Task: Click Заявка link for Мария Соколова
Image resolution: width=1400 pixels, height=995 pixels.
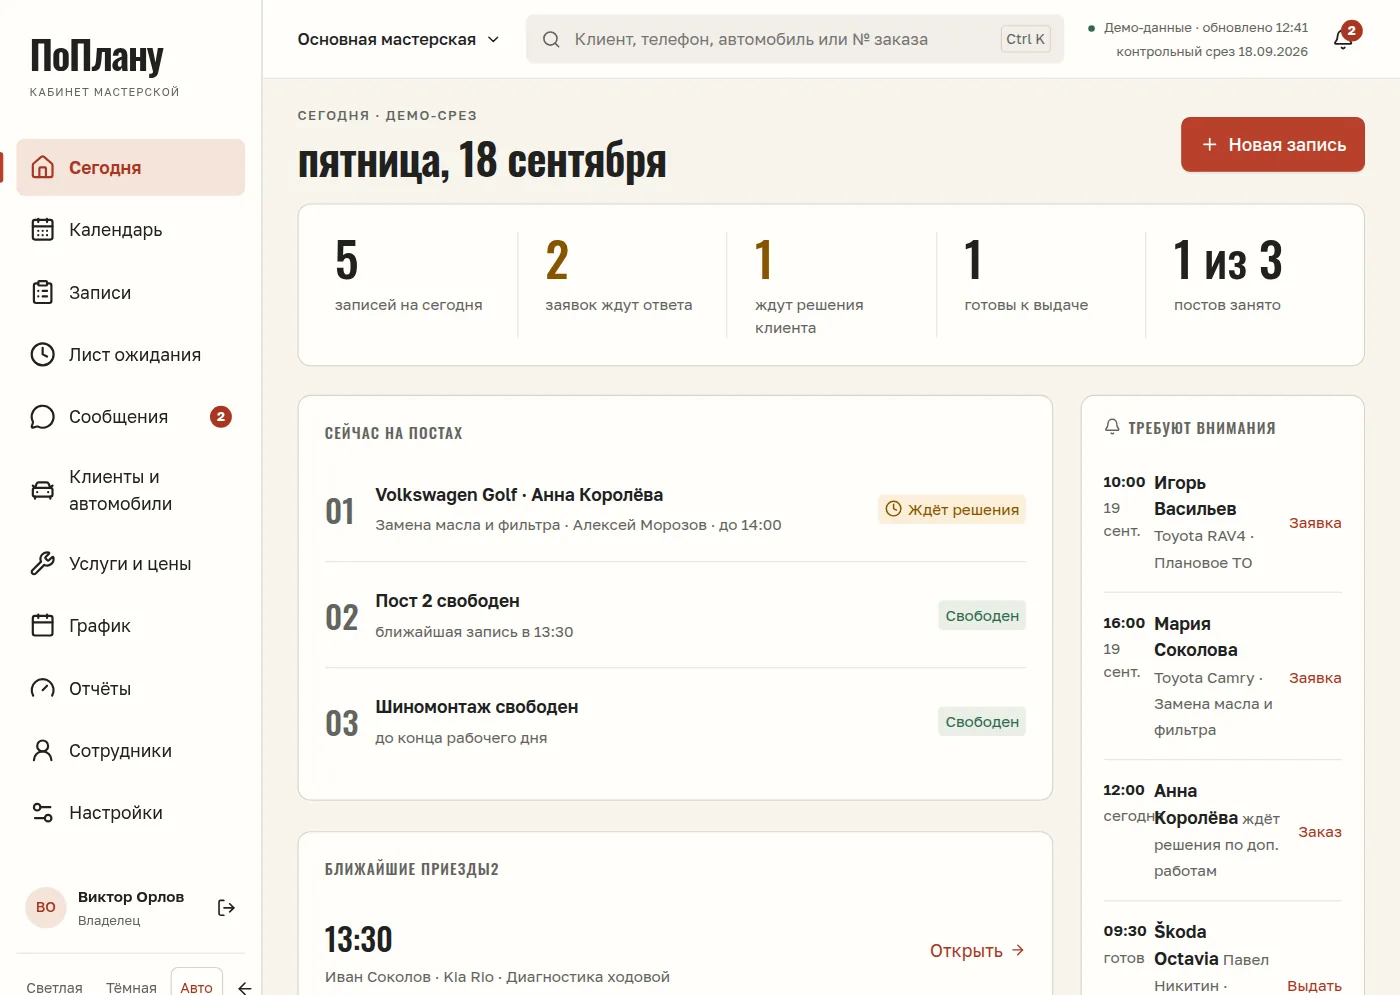Action: [x=1315, y=678]
